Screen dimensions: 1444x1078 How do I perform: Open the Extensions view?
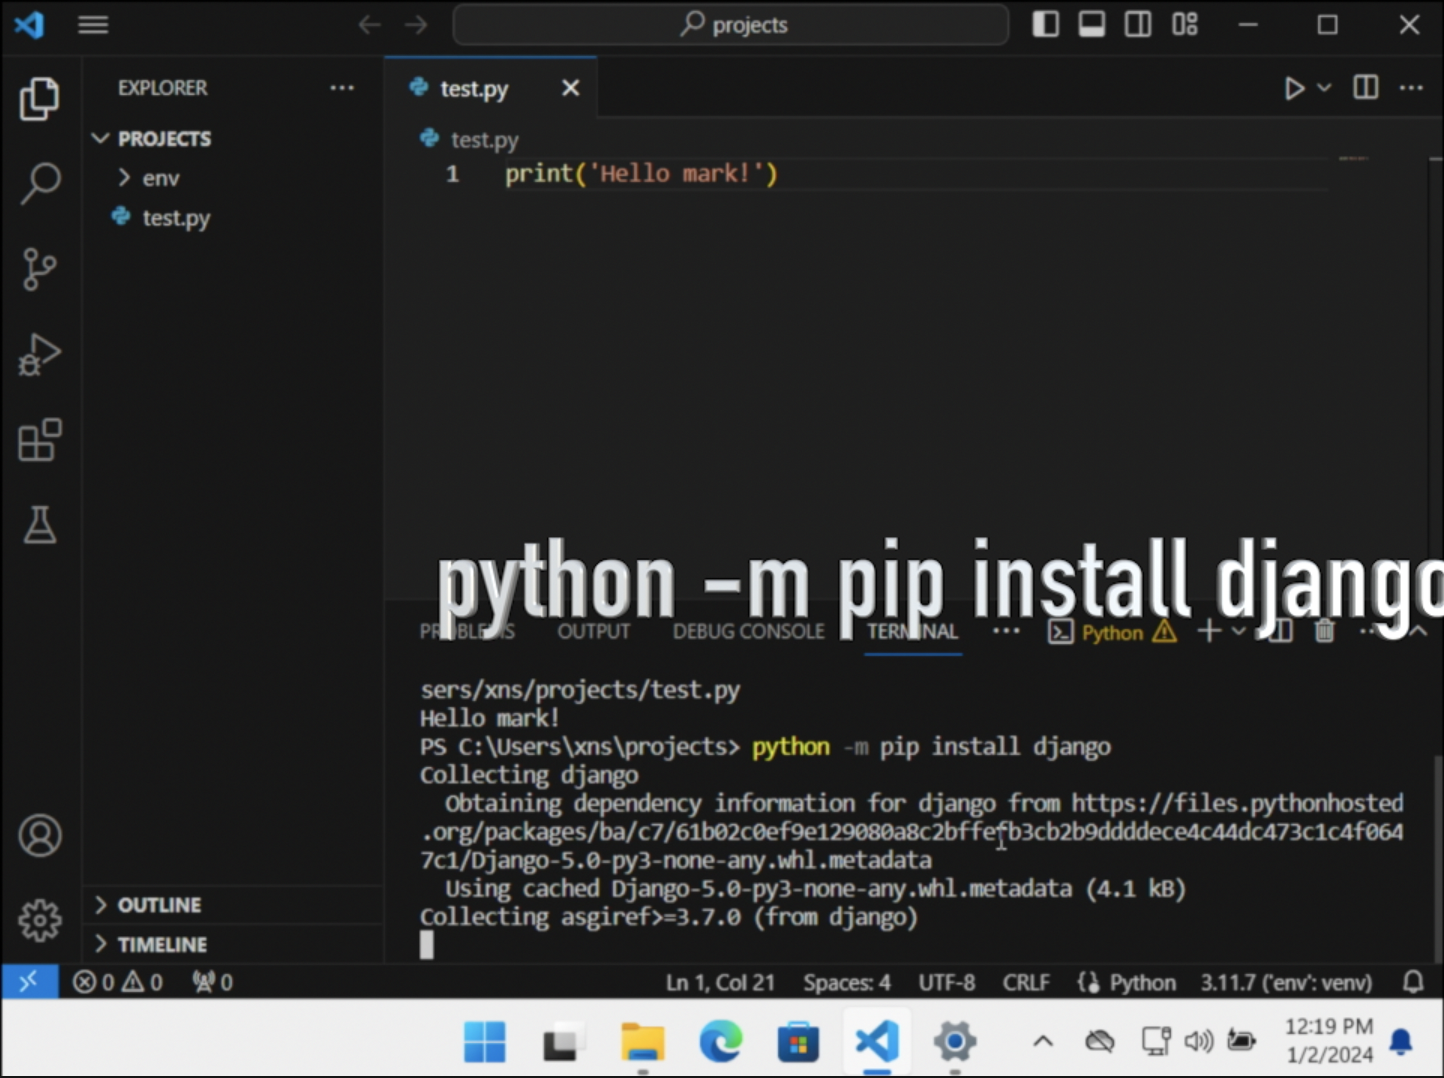click(40, 440)
